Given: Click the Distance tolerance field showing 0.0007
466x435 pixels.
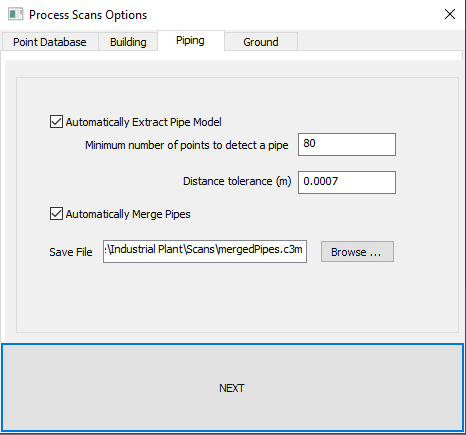Looking at the screenshot, I should pos(347,182).
